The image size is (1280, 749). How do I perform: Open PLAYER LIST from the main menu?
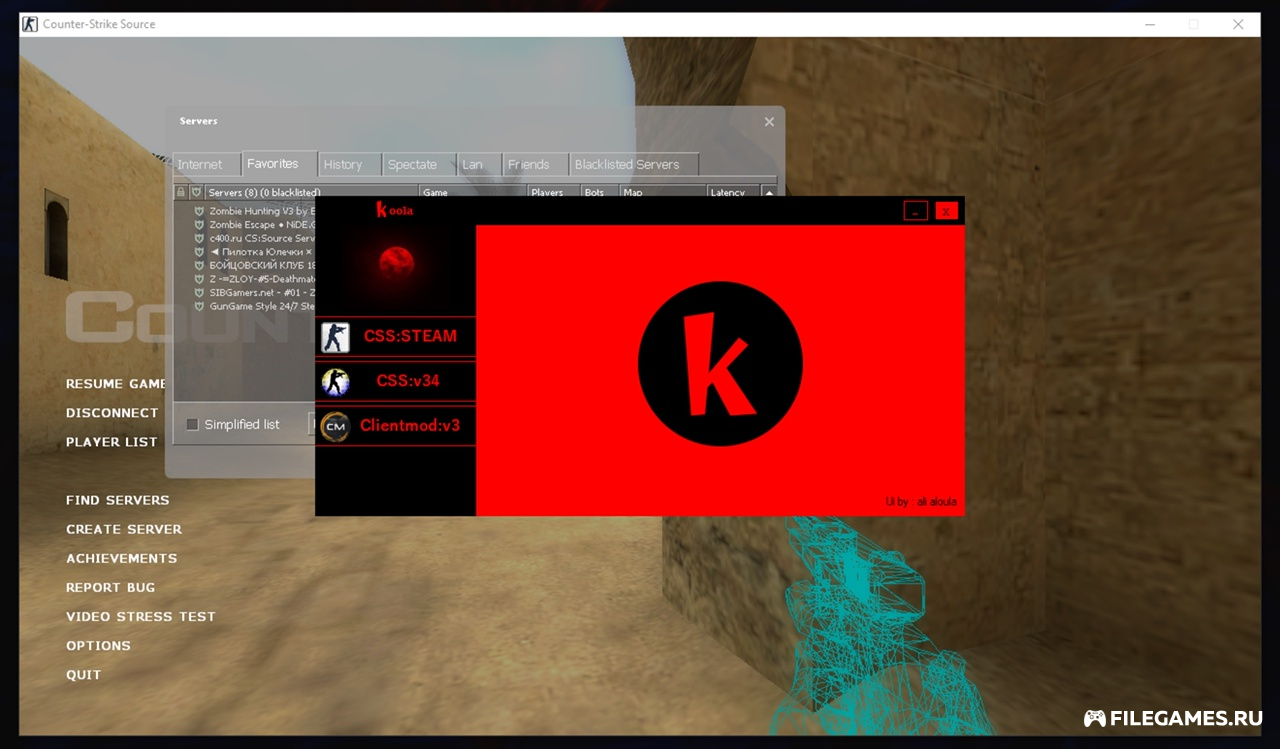point(112,442)
